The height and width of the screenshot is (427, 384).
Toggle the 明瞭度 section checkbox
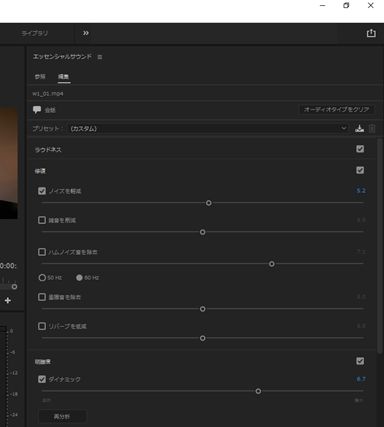(360, 361)
